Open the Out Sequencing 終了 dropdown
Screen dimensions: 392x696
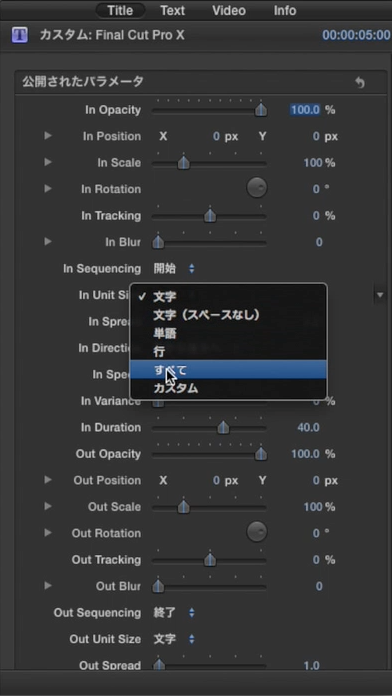click(174, 613)
